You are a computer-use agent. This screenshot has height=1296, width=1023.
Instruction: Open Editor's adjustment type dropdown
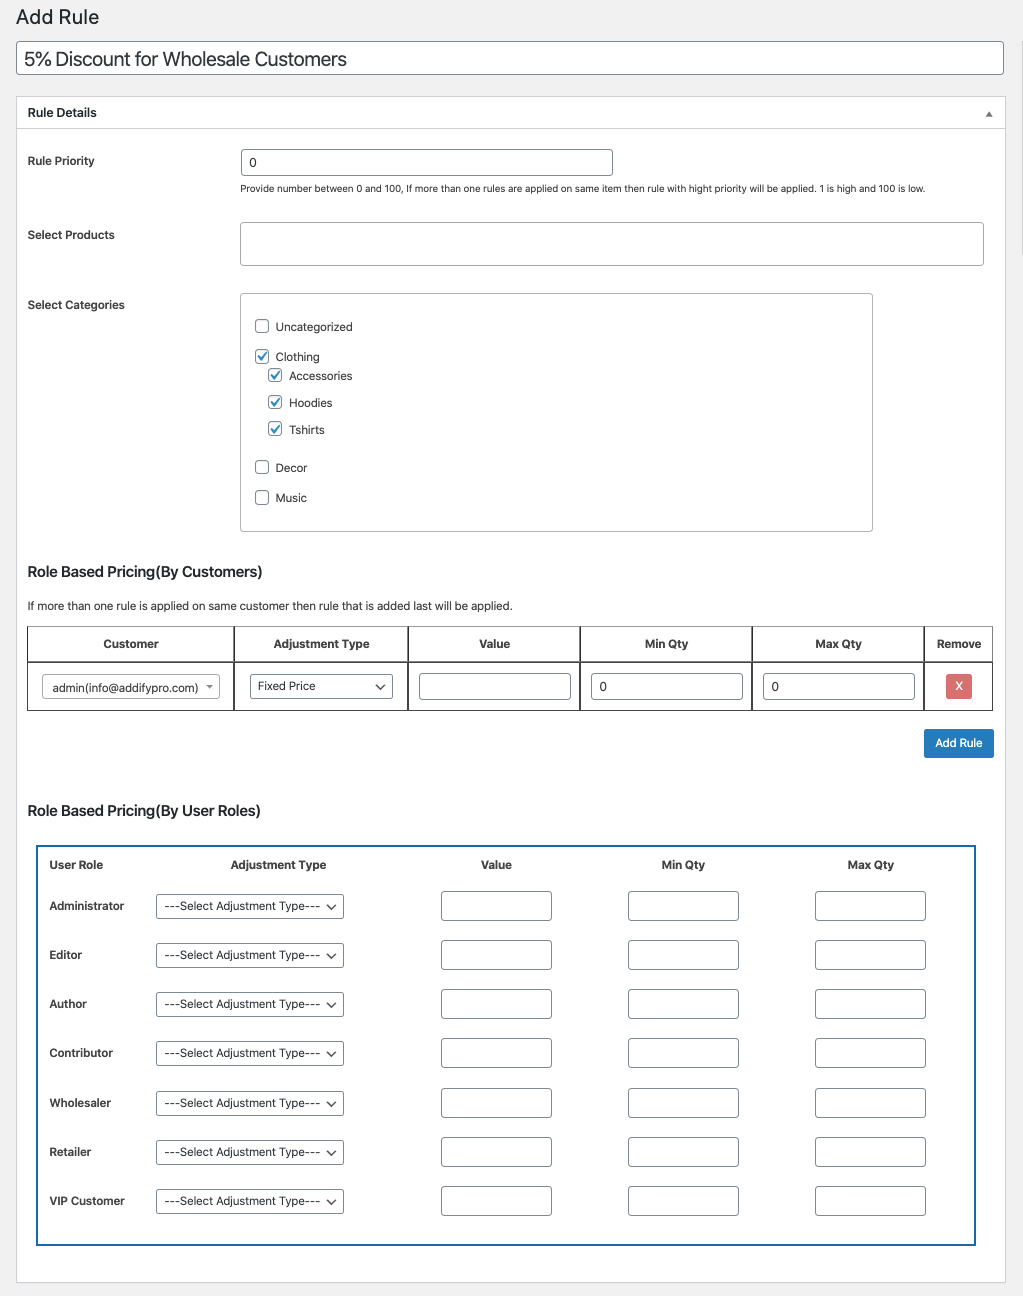(249, 955)
